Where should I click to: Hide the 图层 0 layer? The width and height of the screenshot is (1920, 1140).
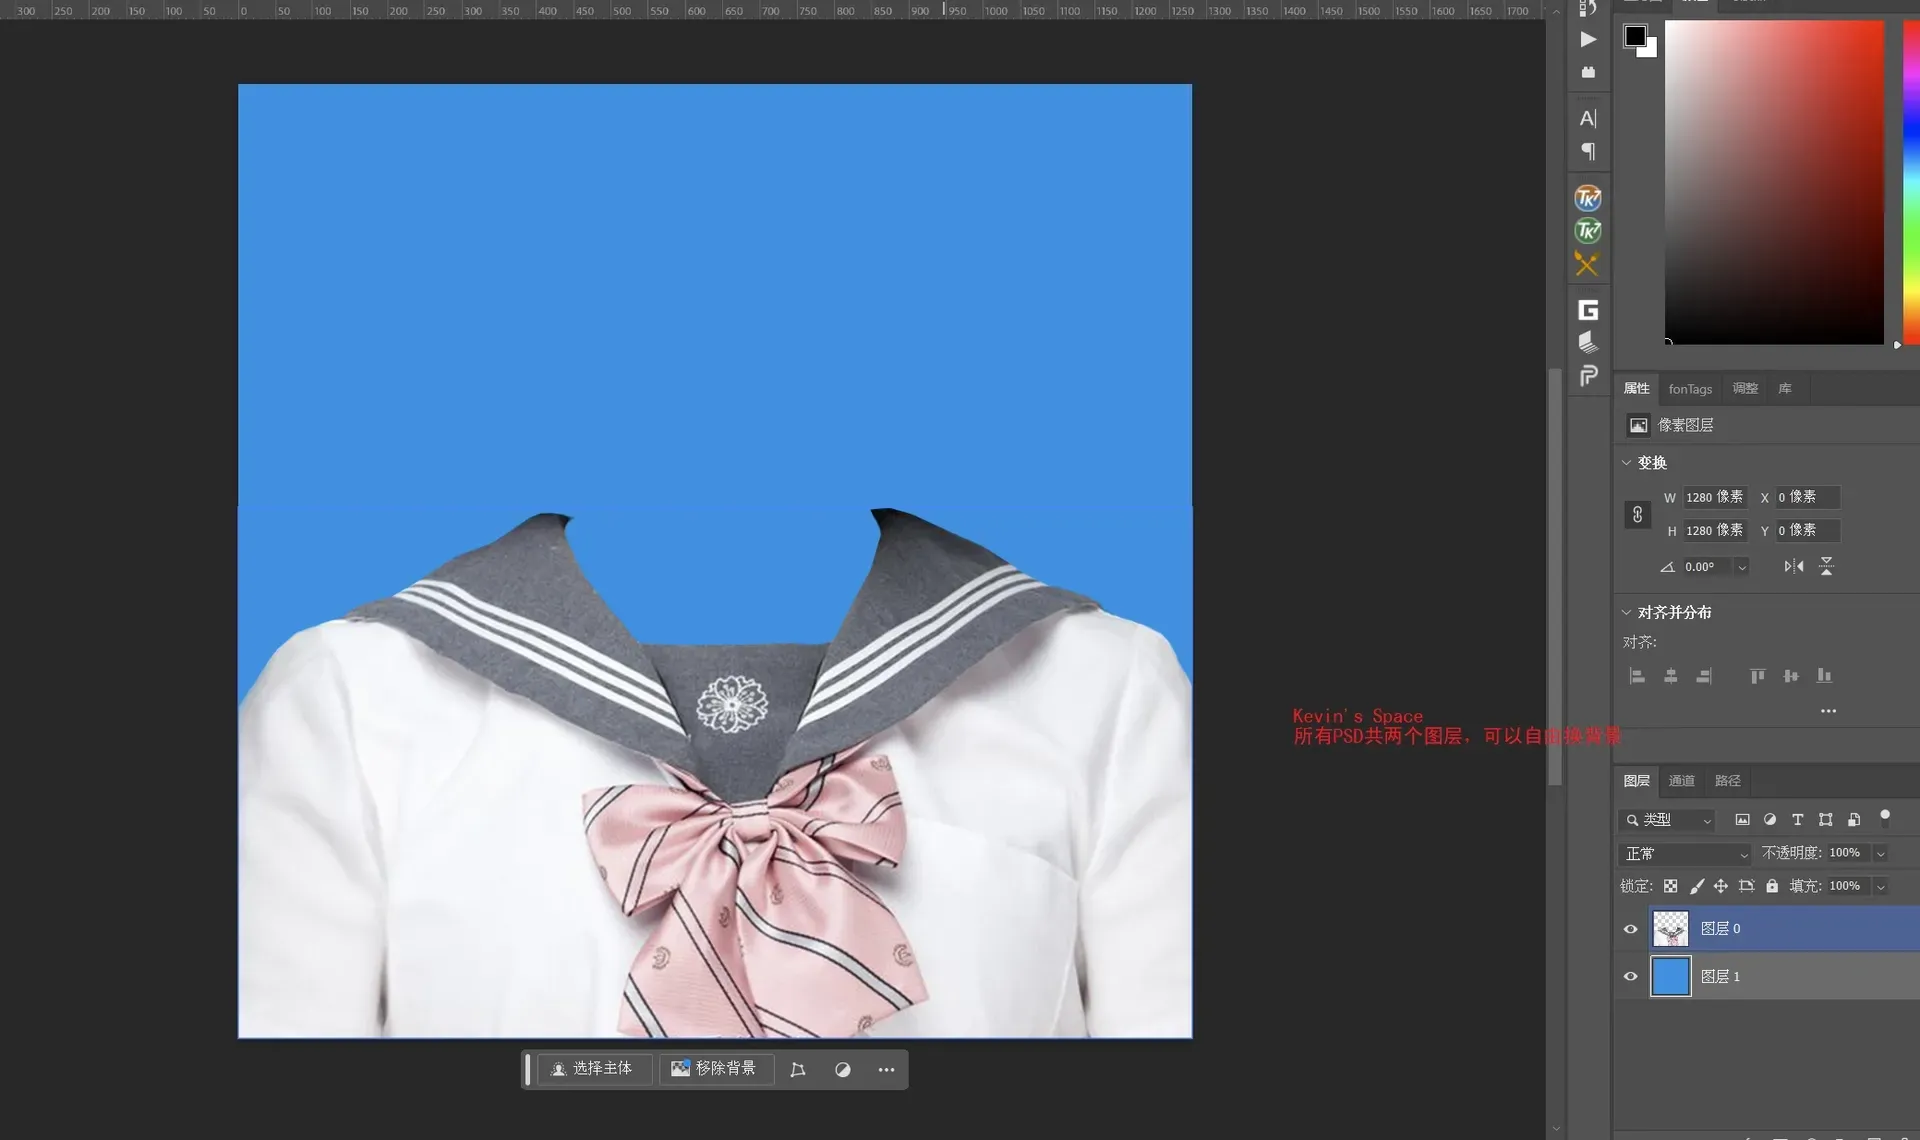pyautogui.click(x=1631, y=929)
